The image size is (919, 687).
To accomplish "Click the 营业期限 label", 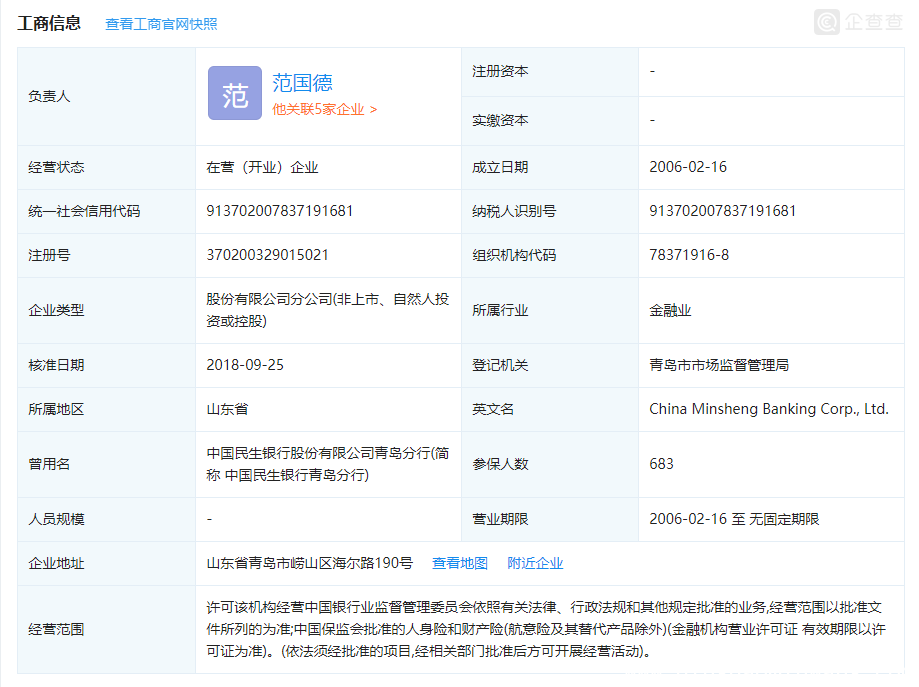I will (501, 519).
